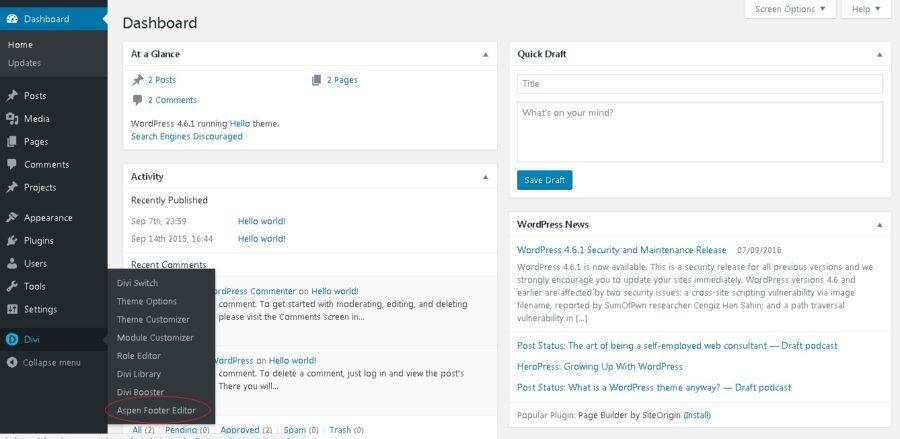Image resolution: width=900 pixels, height=439 pixels.
Task: Click Search Engines Discouraged link
Action: (x=187, y=137)
